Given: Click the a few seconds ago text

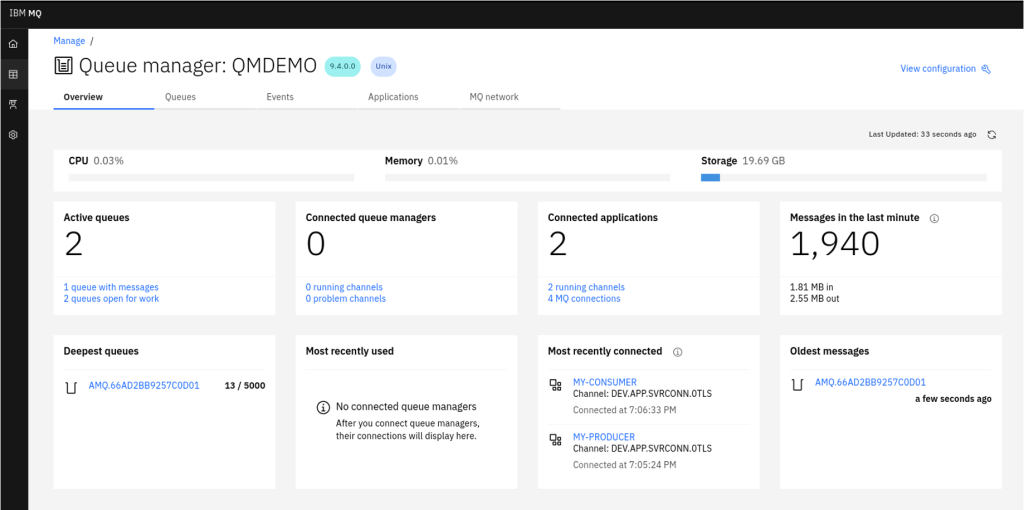Looking at the screenshot, I should point(953,398).
